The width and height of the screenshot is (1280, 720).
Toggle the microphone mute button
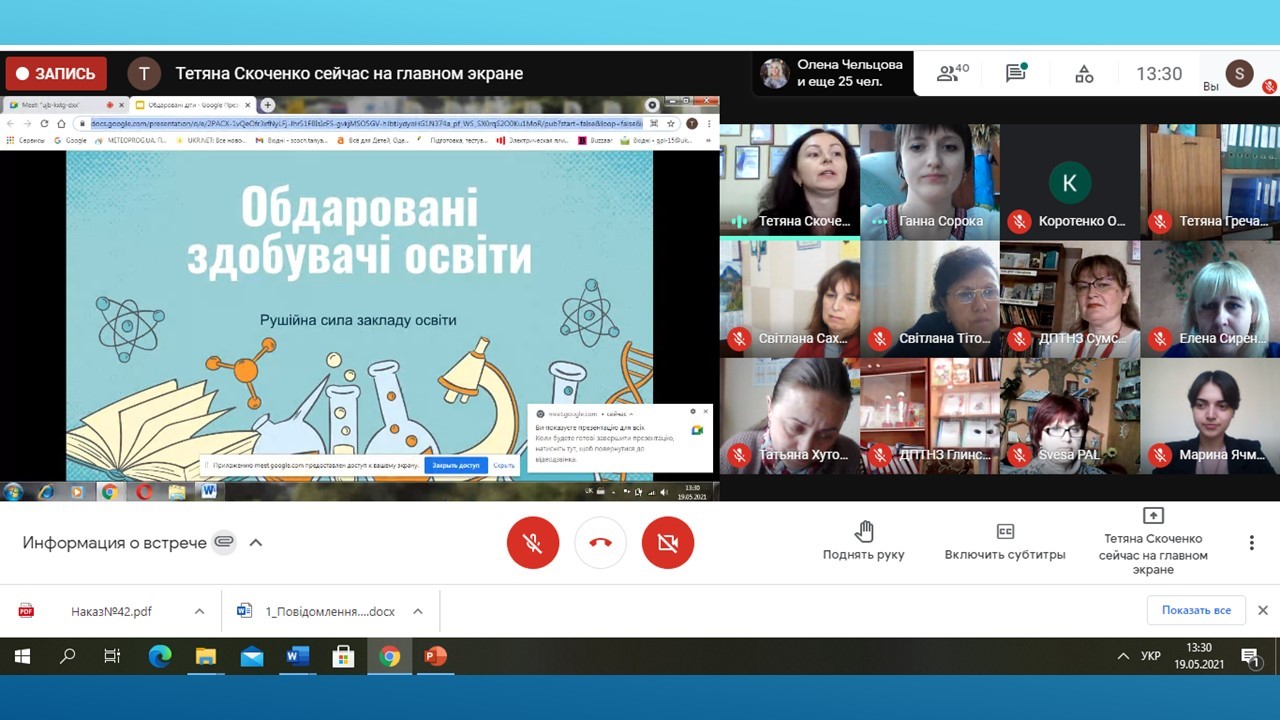click(533, 543)
